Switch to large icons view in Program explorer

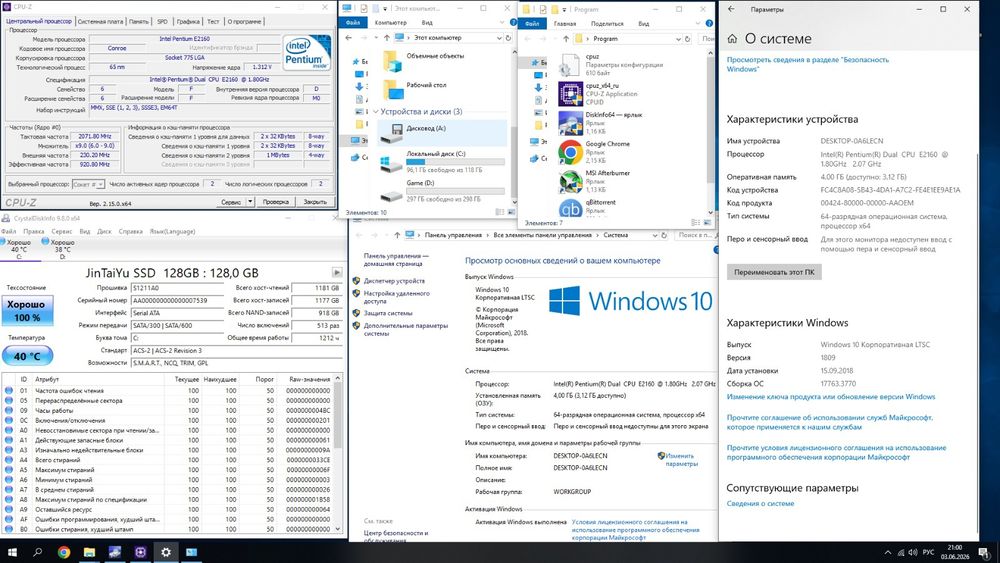click(x=707, y=223)
